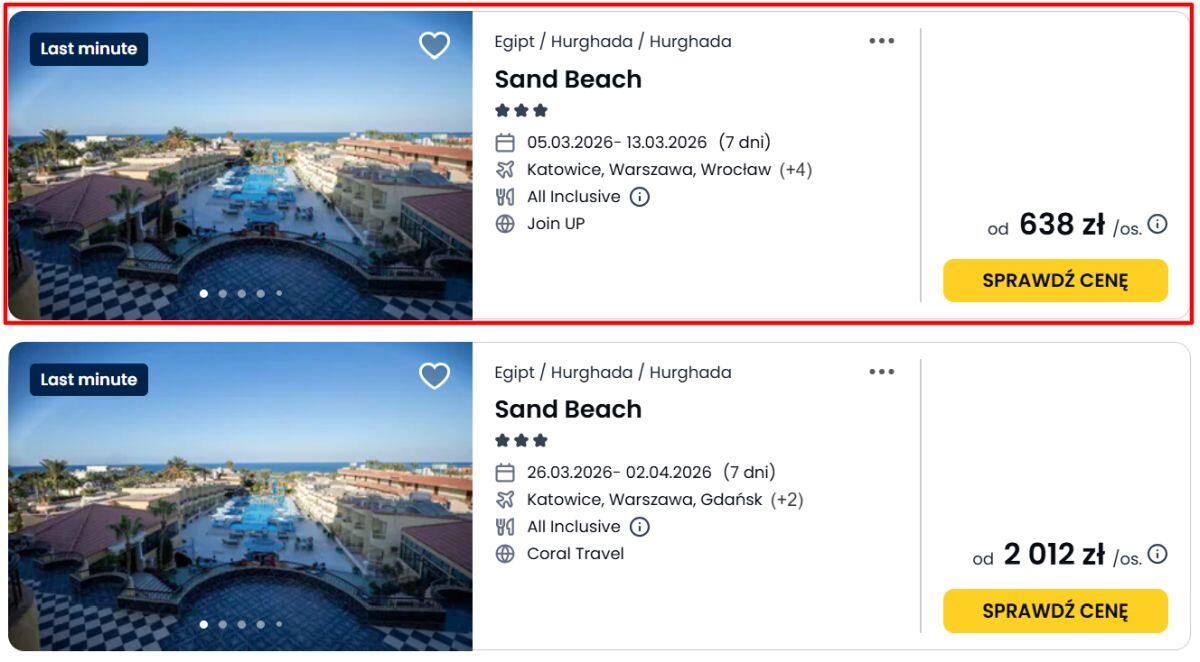Click SPRAWDŹ CENĘ for the 2 012 zł offer
Viewport: 1200px width, 662px height.
pos(1055,611)
